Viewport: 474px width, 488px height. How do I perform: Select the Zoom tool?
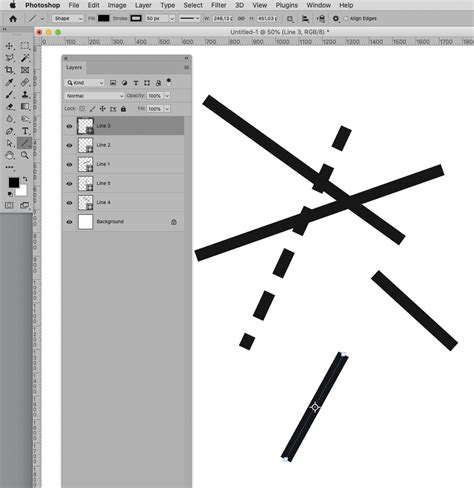click(x=25, y=155)
